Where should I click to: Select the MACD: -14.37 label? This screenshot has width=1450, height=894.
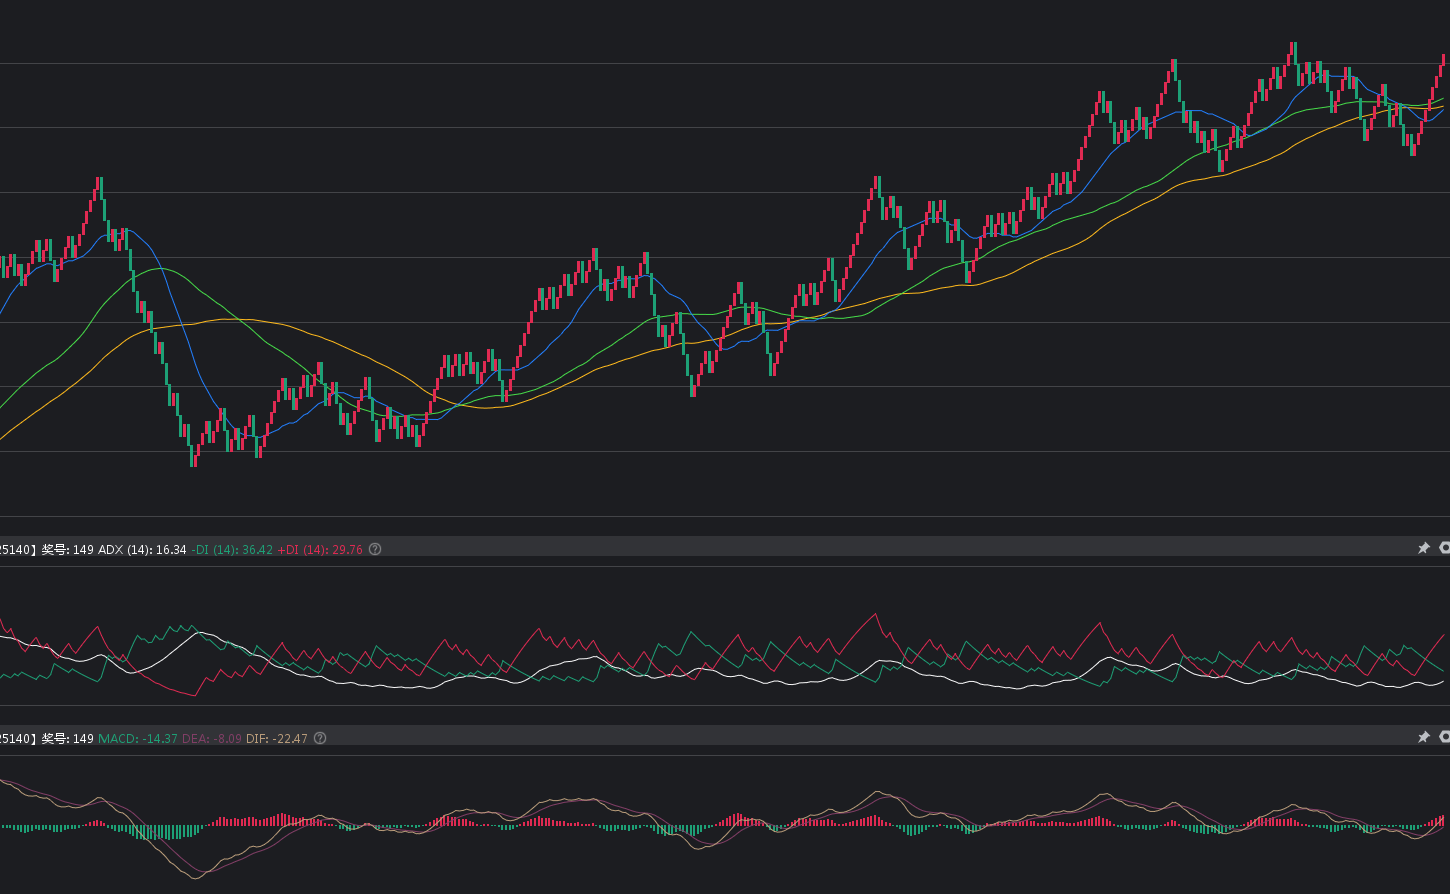(x=138, y=738)
